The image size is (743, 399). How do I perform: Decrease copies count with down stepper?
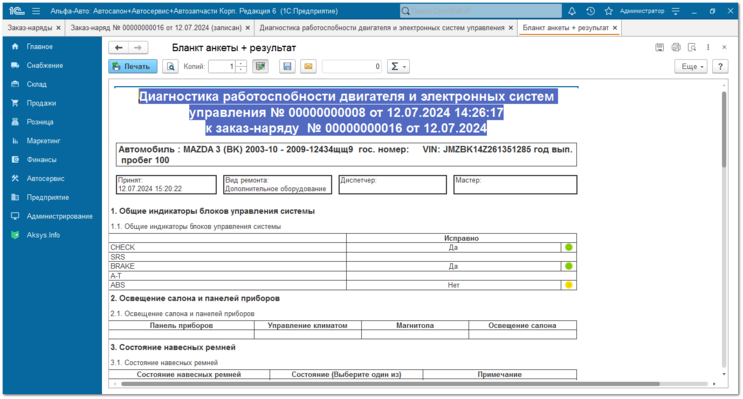click(x=241, y=70)
